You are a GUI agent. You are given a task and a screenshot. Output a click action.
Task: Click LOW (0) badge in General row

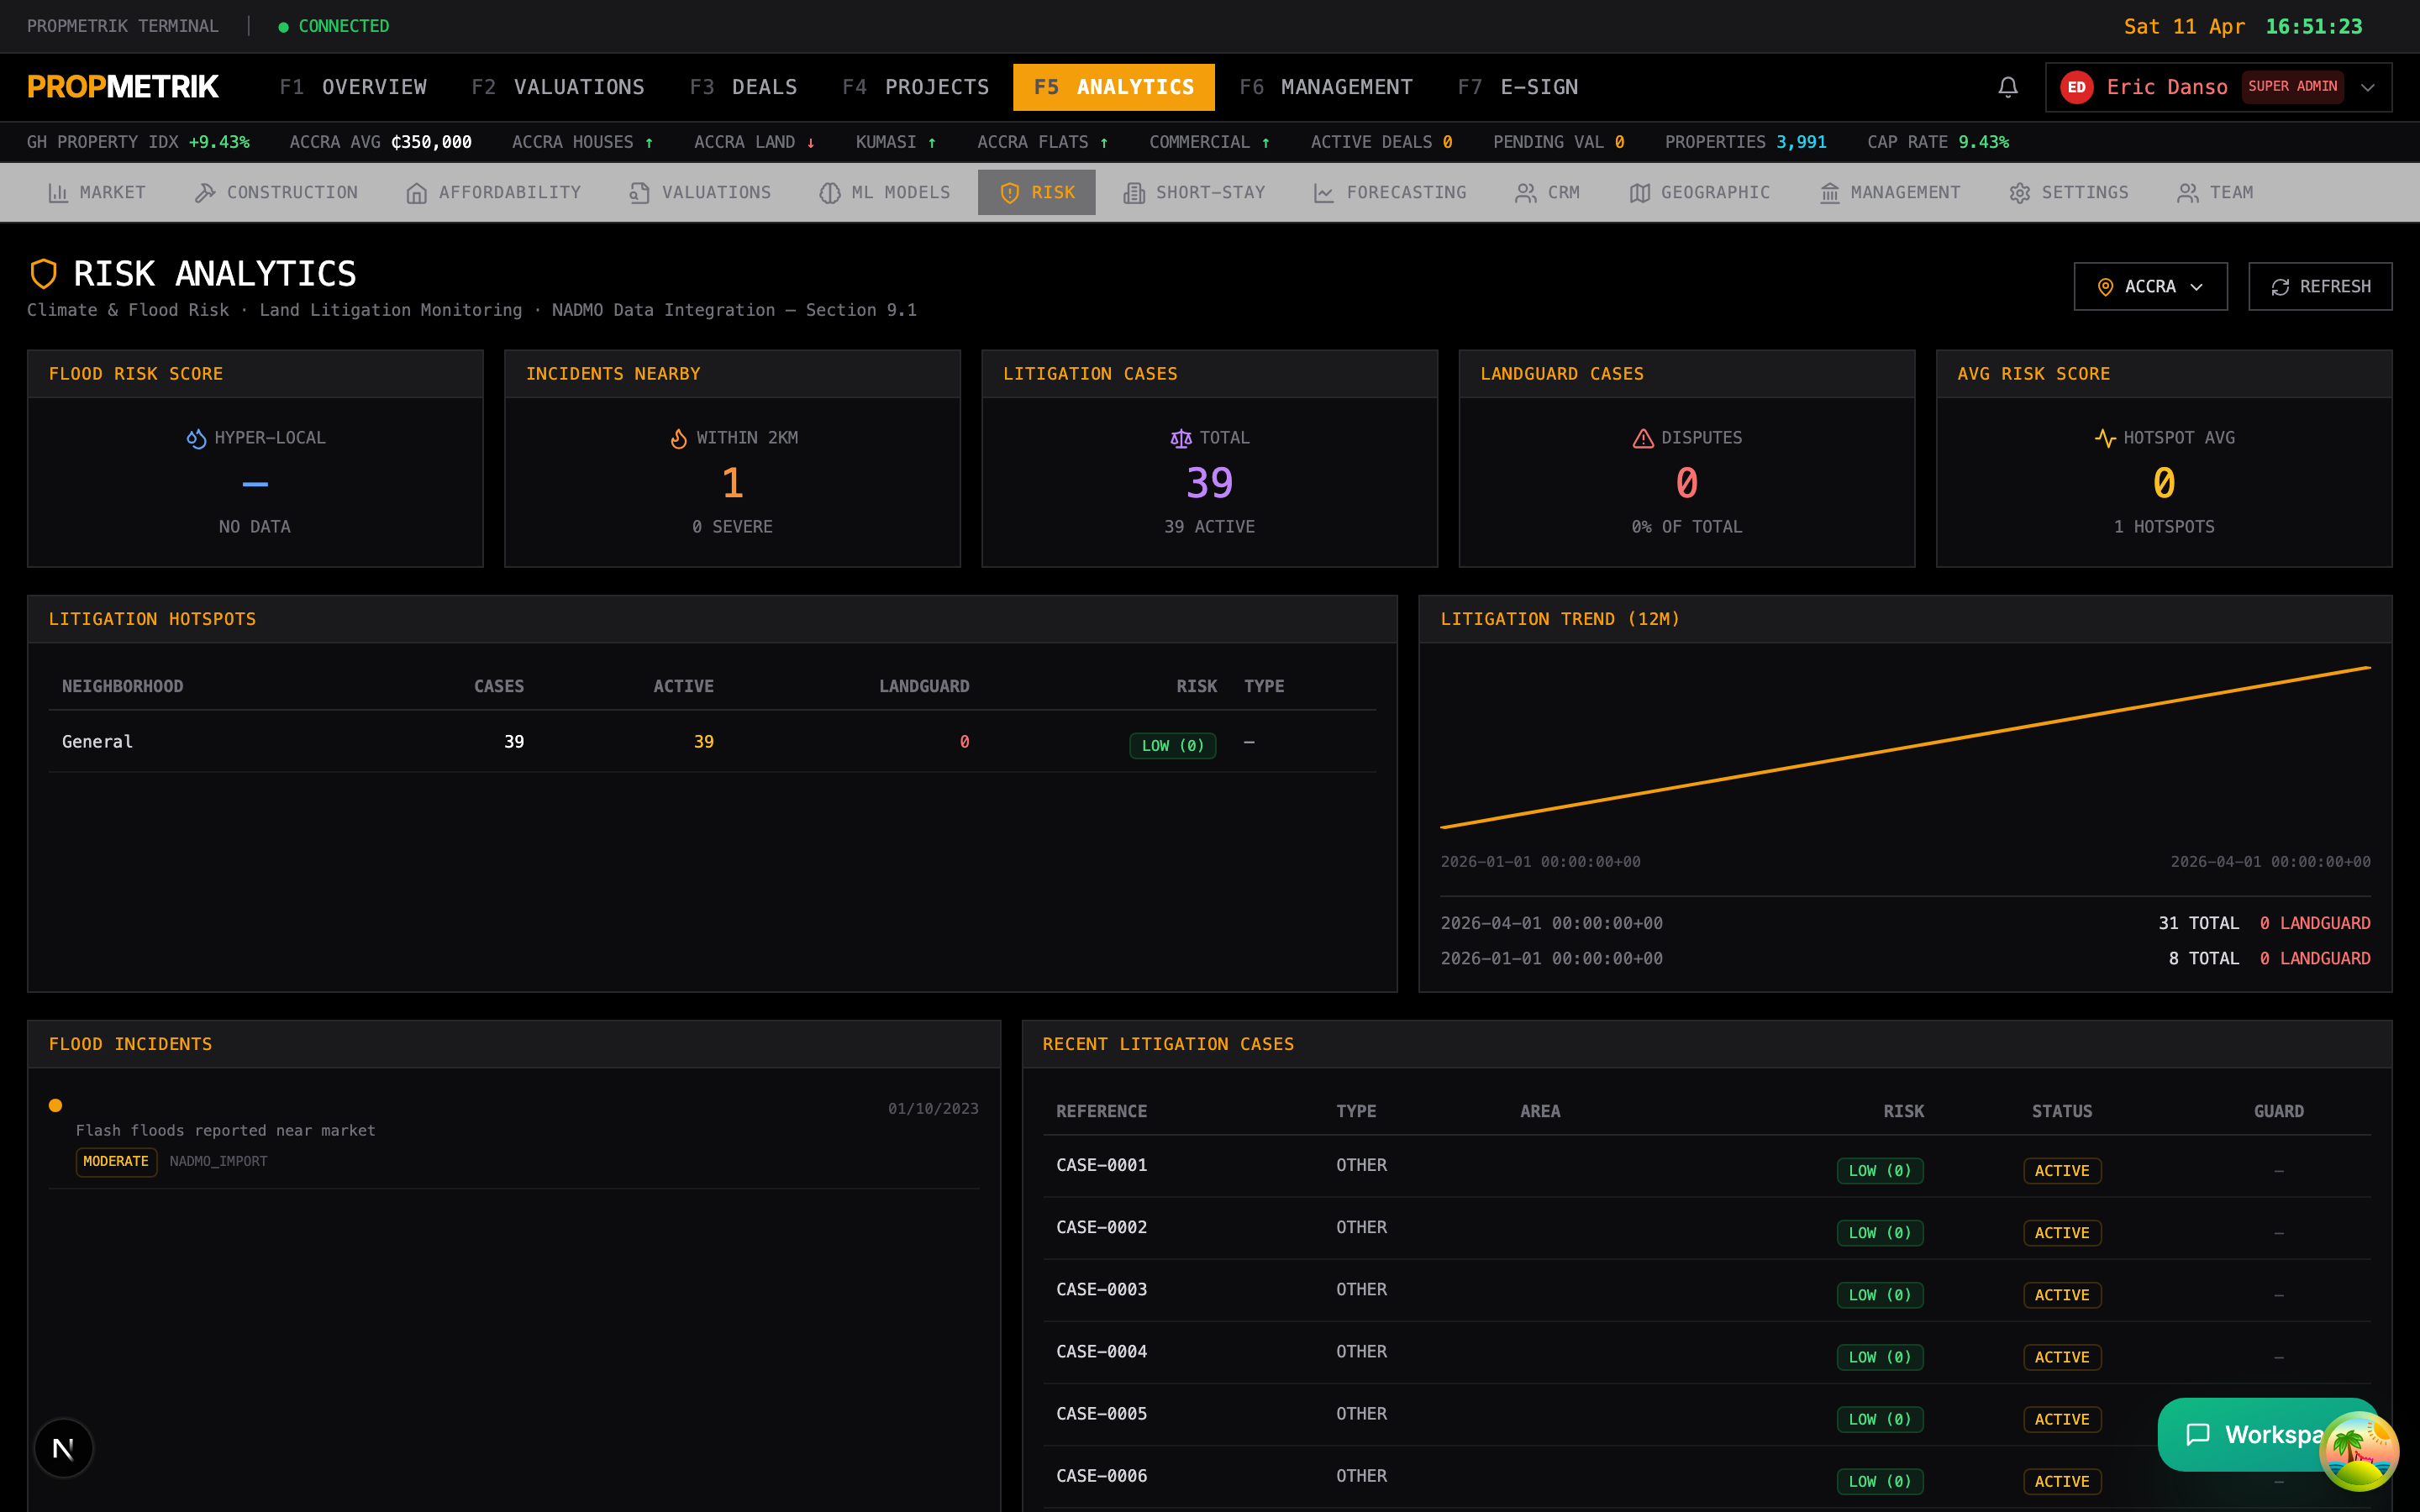click(x=1173, y=746)
